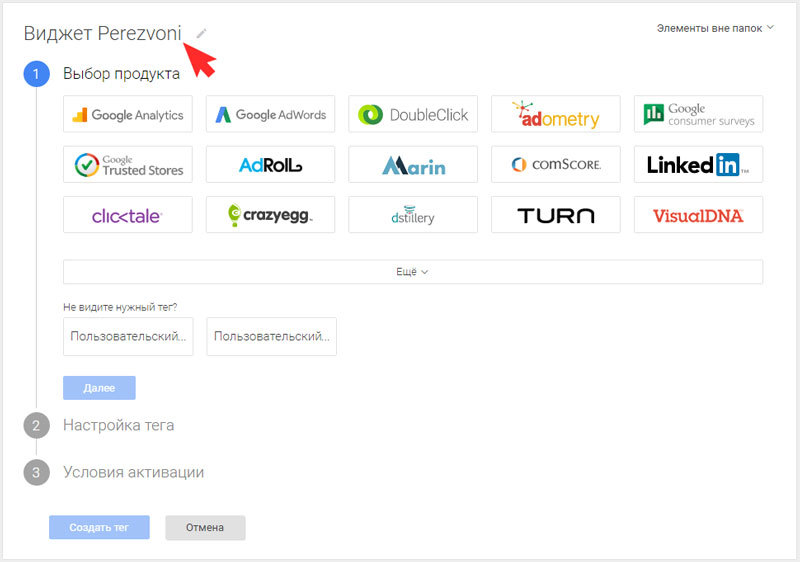Choose the Google Trusted Stores tile
Image resolution: width=800 pixels, height=562 pixels.
tap(128, 165)
